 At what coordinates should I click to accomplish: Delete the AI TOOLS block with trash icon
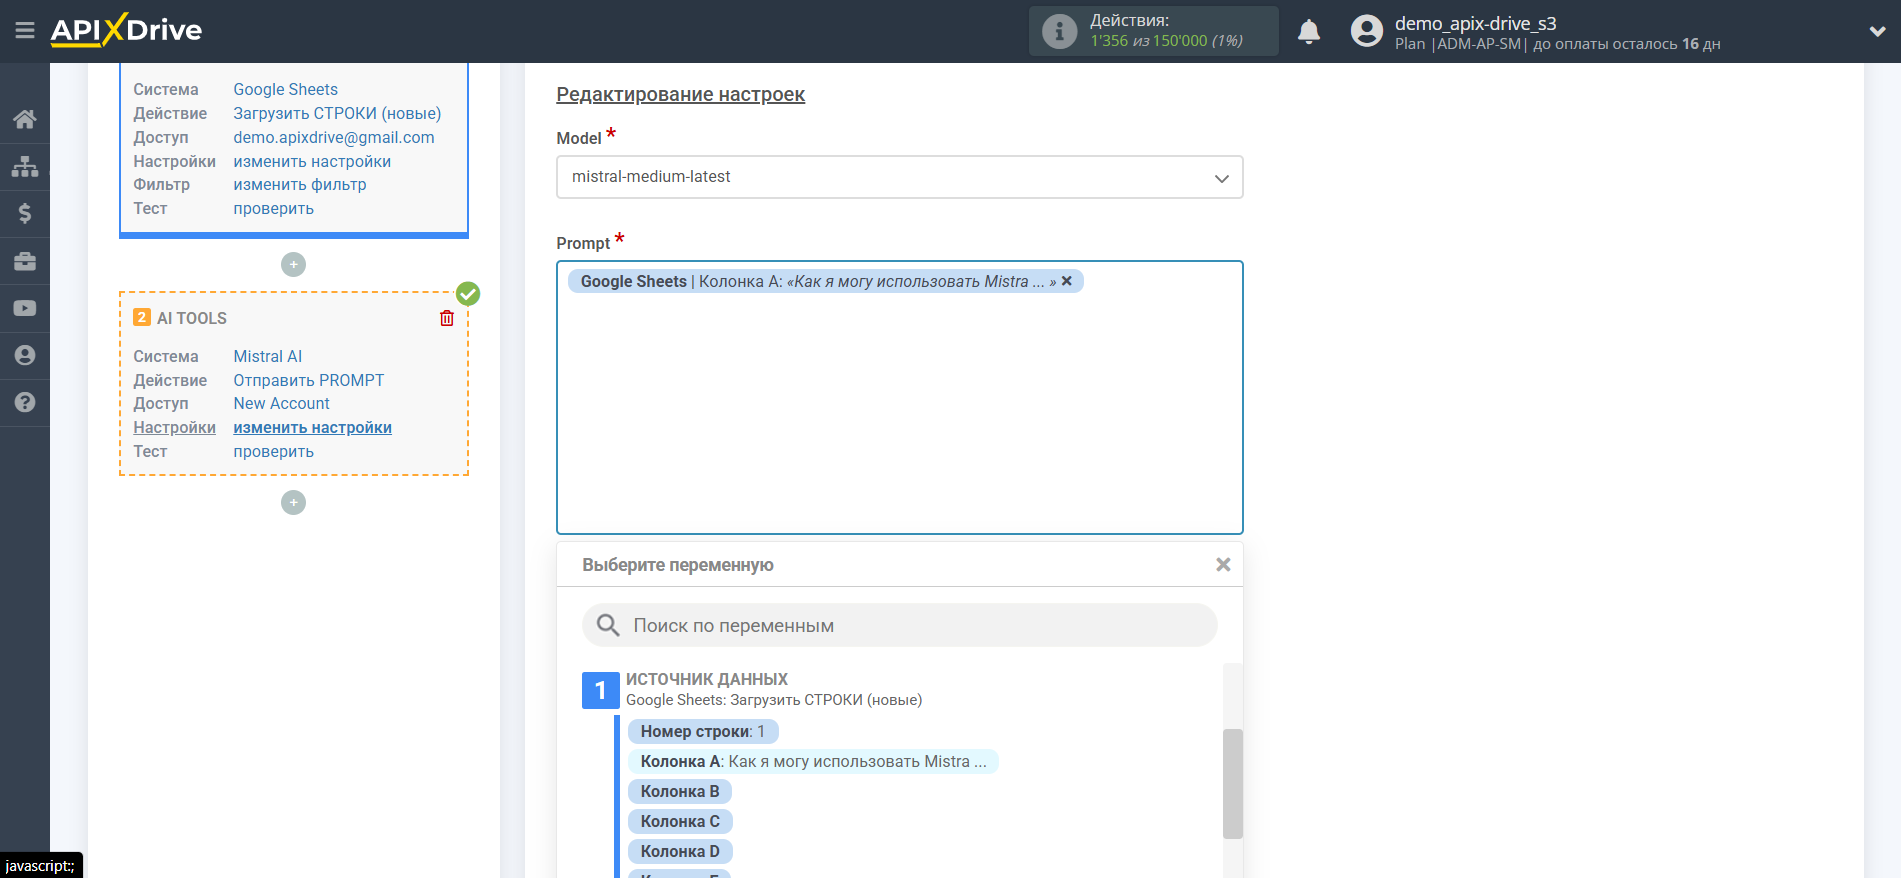click(447, 318)
